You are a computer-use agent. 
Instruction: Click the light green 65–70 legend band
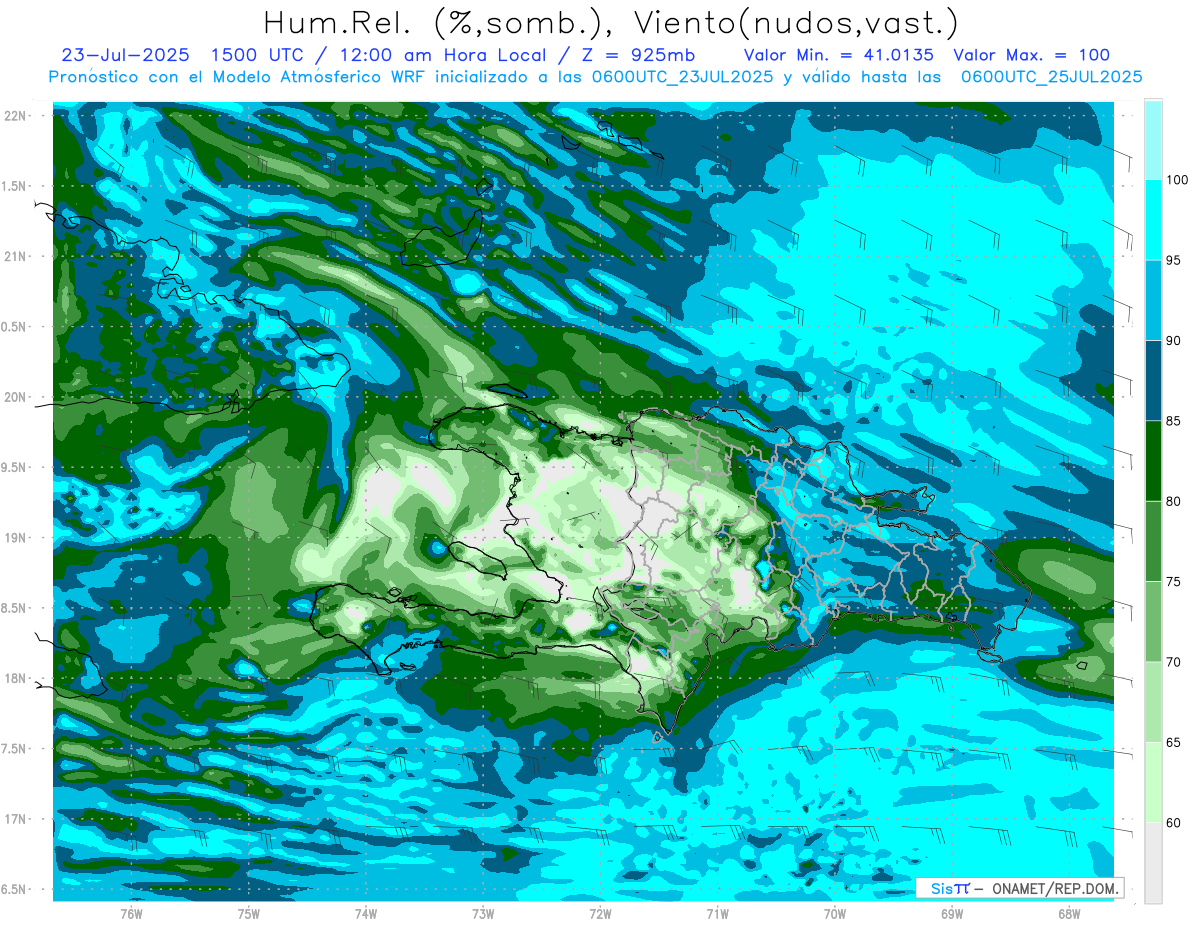click(1153, 702)
